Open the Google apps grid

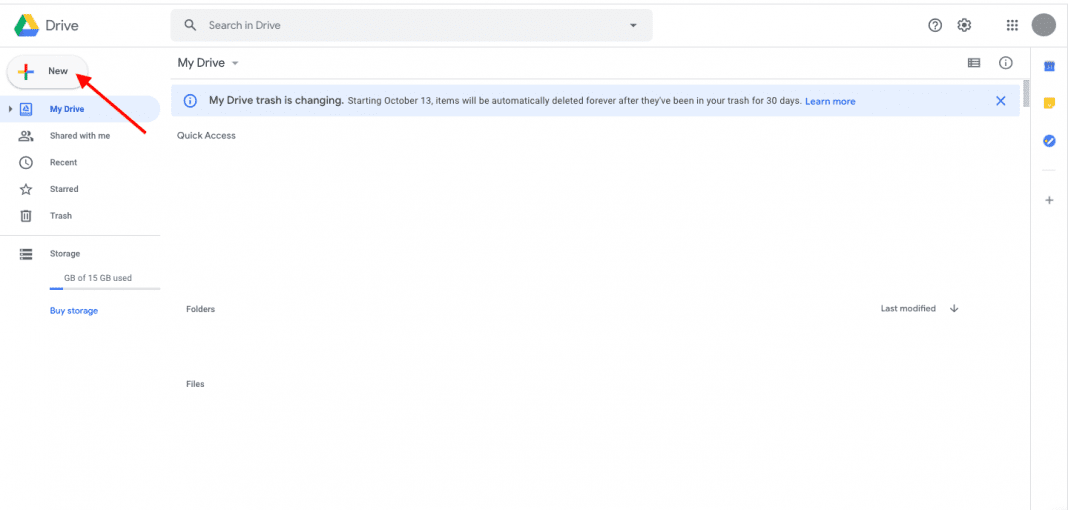[1012, 25]
